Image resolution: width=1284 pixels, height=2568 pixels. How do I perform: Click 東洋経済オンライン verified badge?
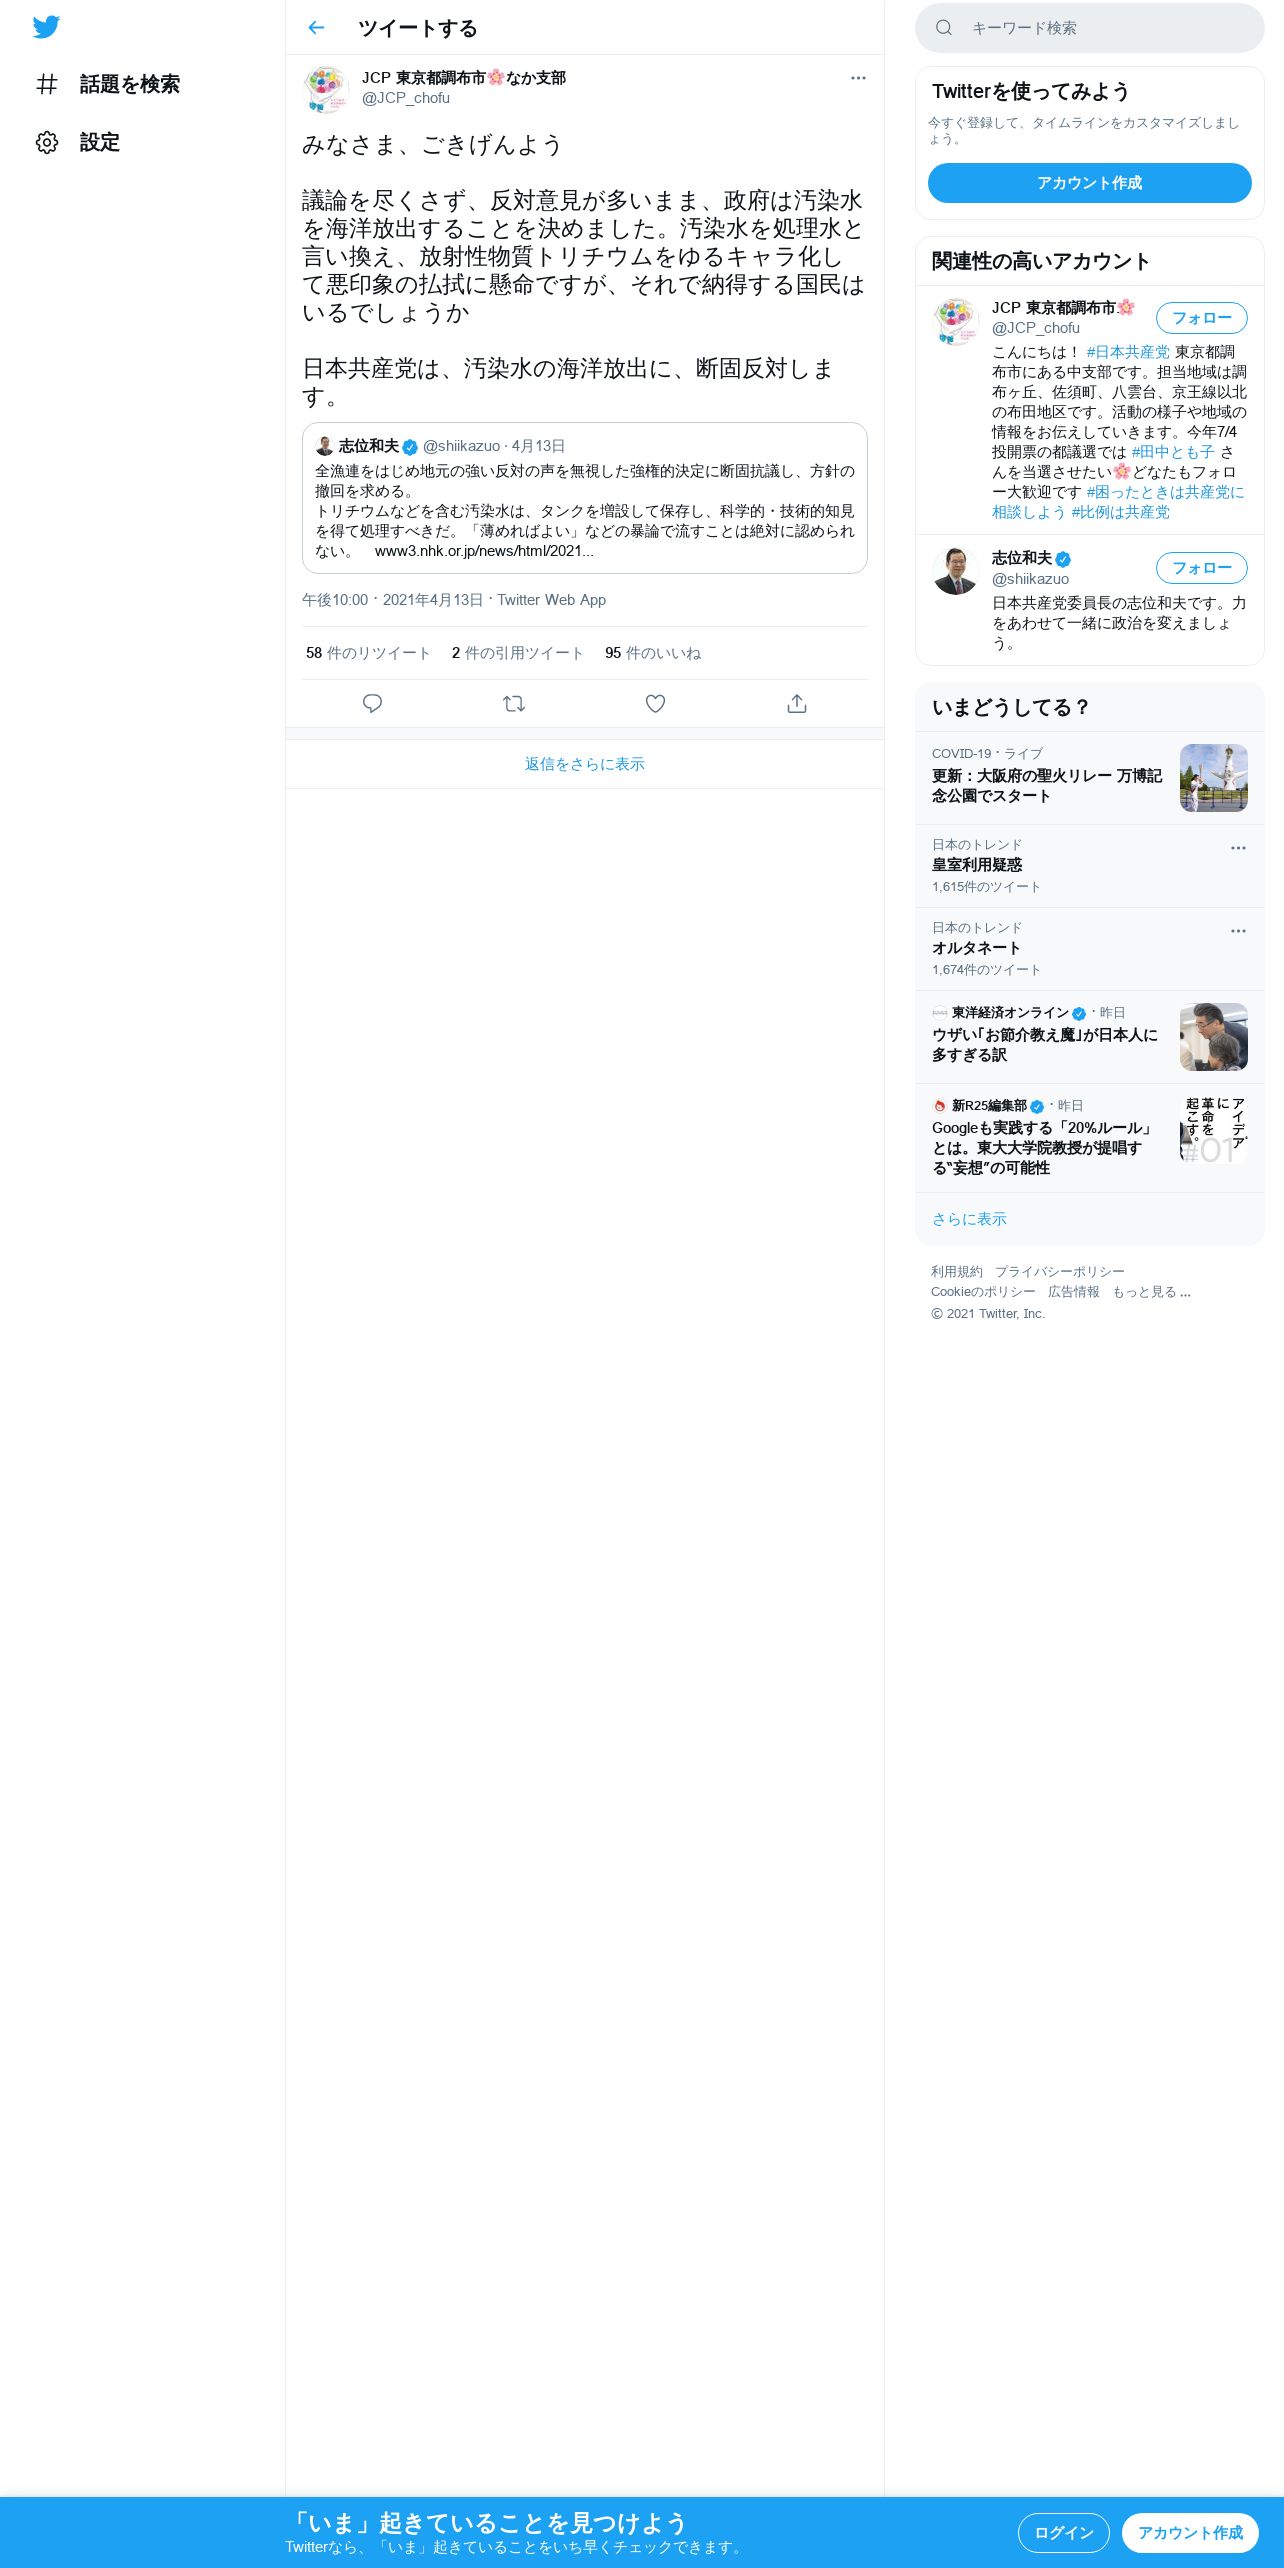coord(1079,1013)
